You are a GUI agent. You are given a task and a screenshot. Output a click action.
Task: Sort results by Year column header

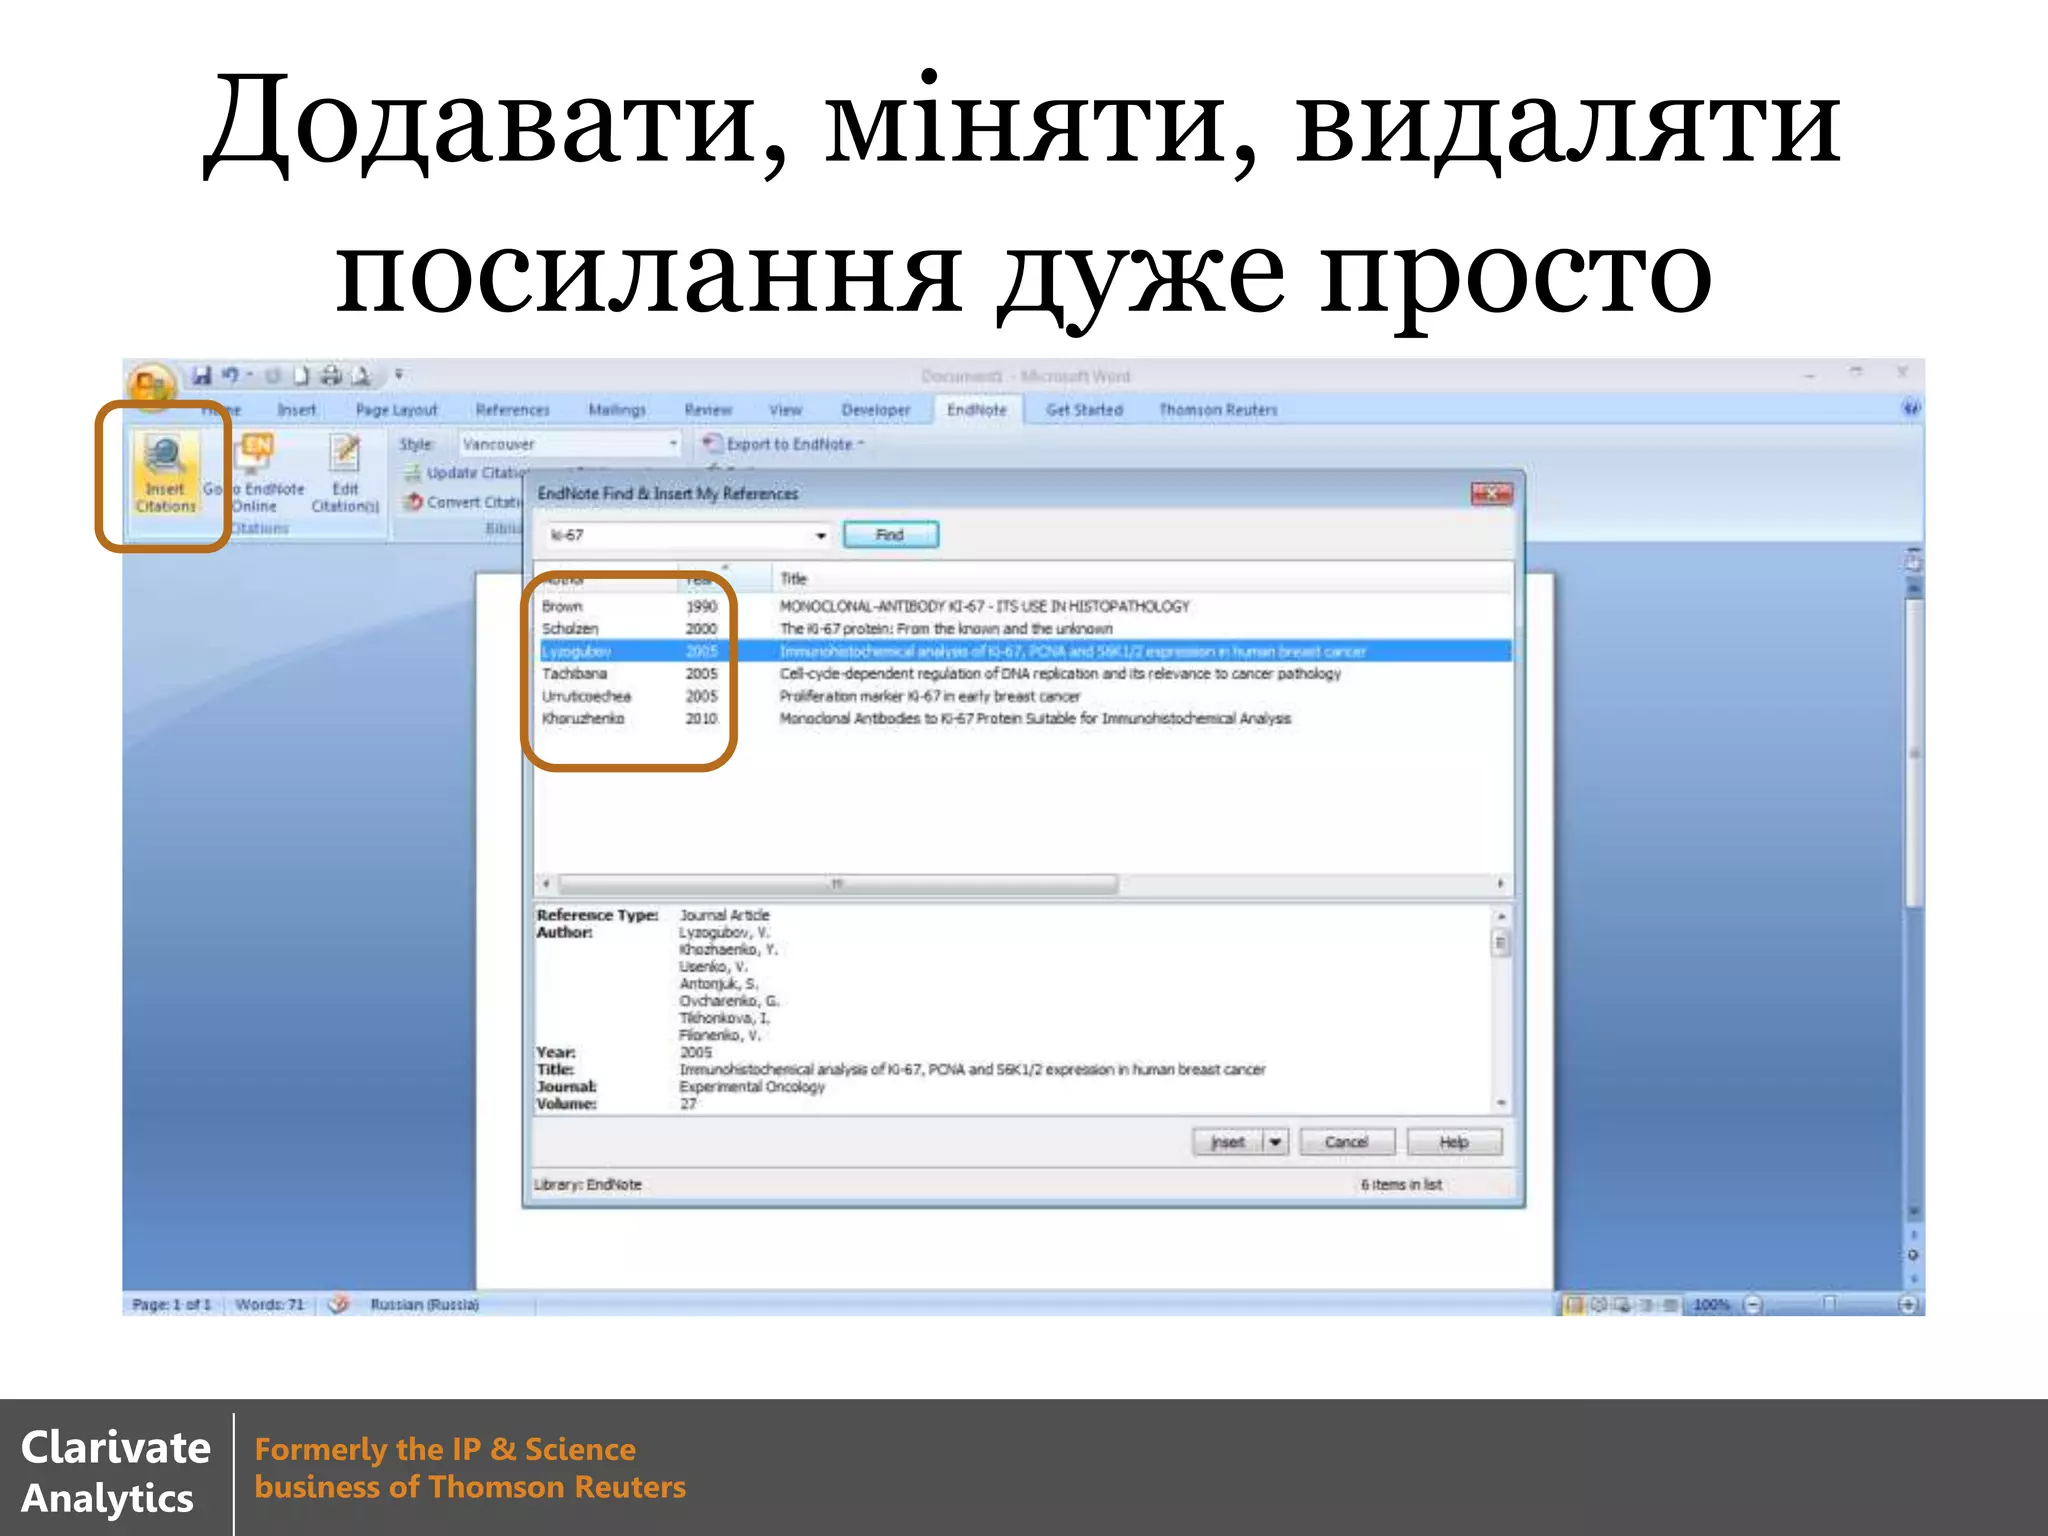pos(725,578)
